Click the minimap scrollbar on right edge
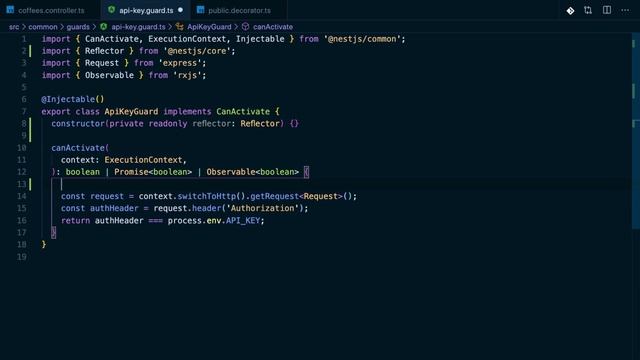Viewport: 640px width, 360px height. click(636, 131)
